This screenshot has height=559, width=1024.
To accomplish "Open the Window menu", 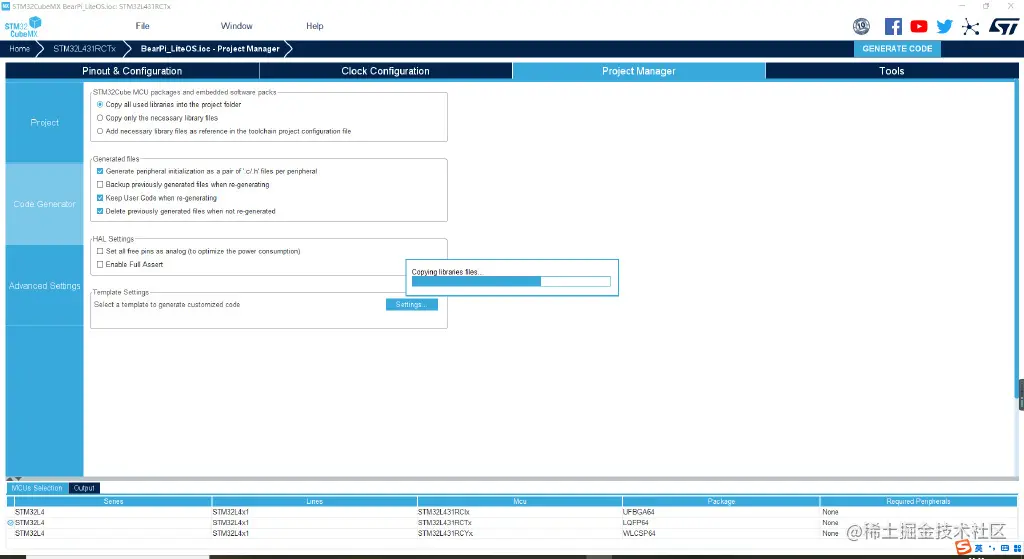I will (236, 26).
